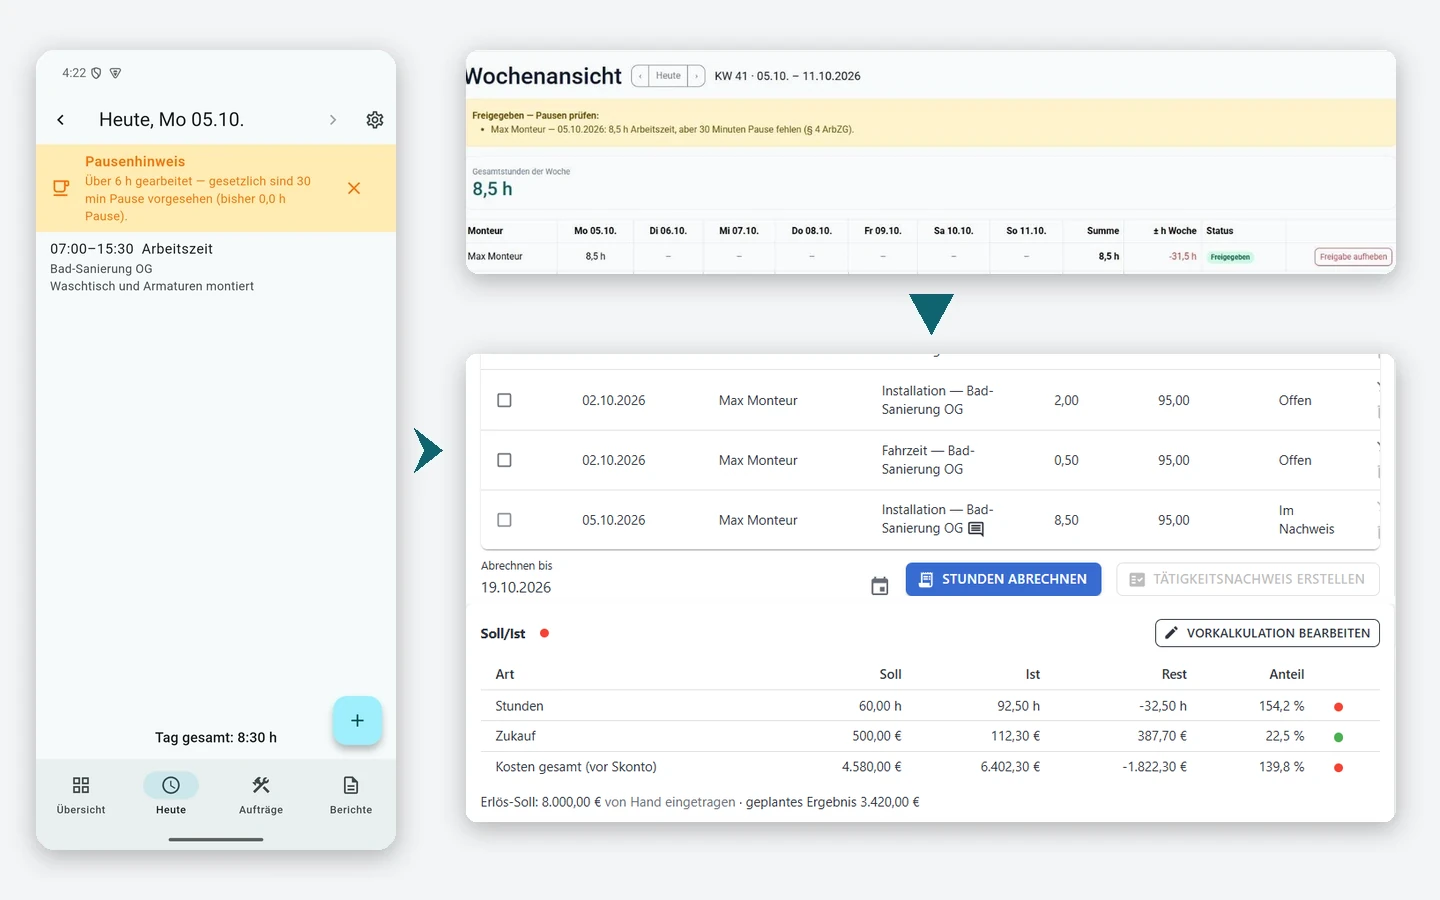Dismiss the Pausenhinweis warning banner
Viewport: 1440px width, 900px height.
point(354,188)
